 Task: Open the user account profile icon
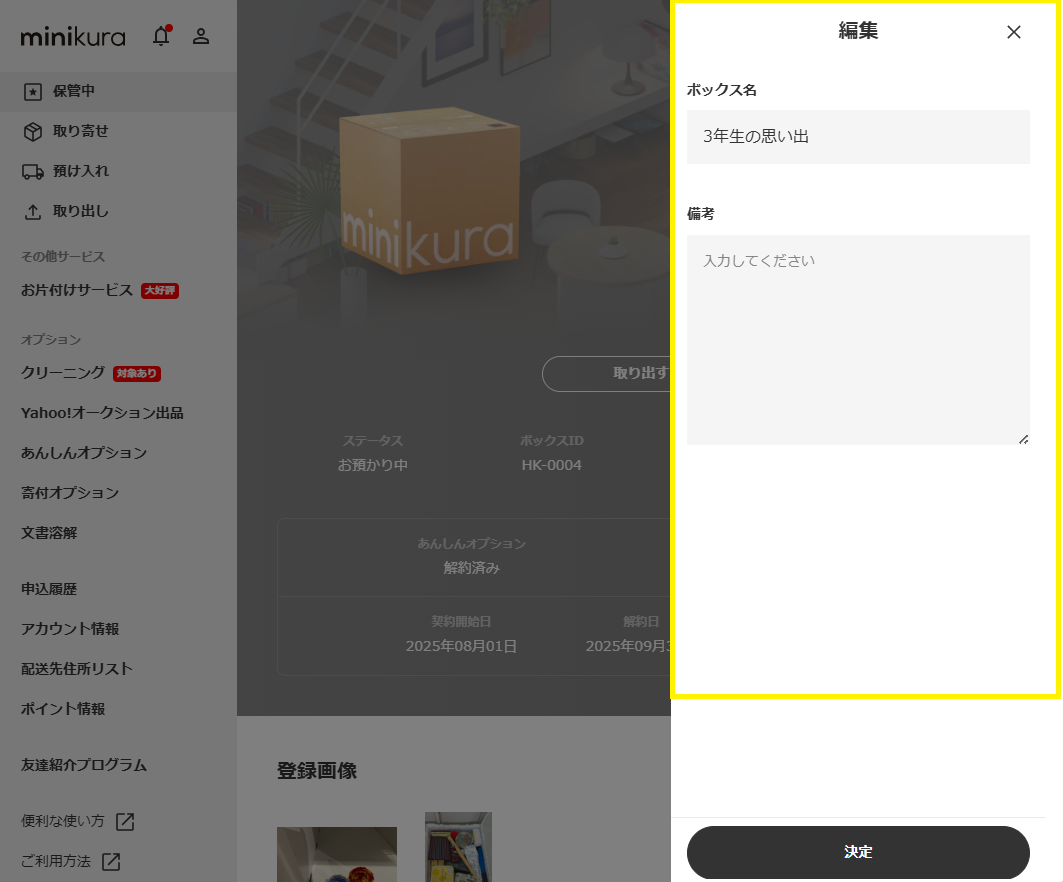(x=201, y=36)
